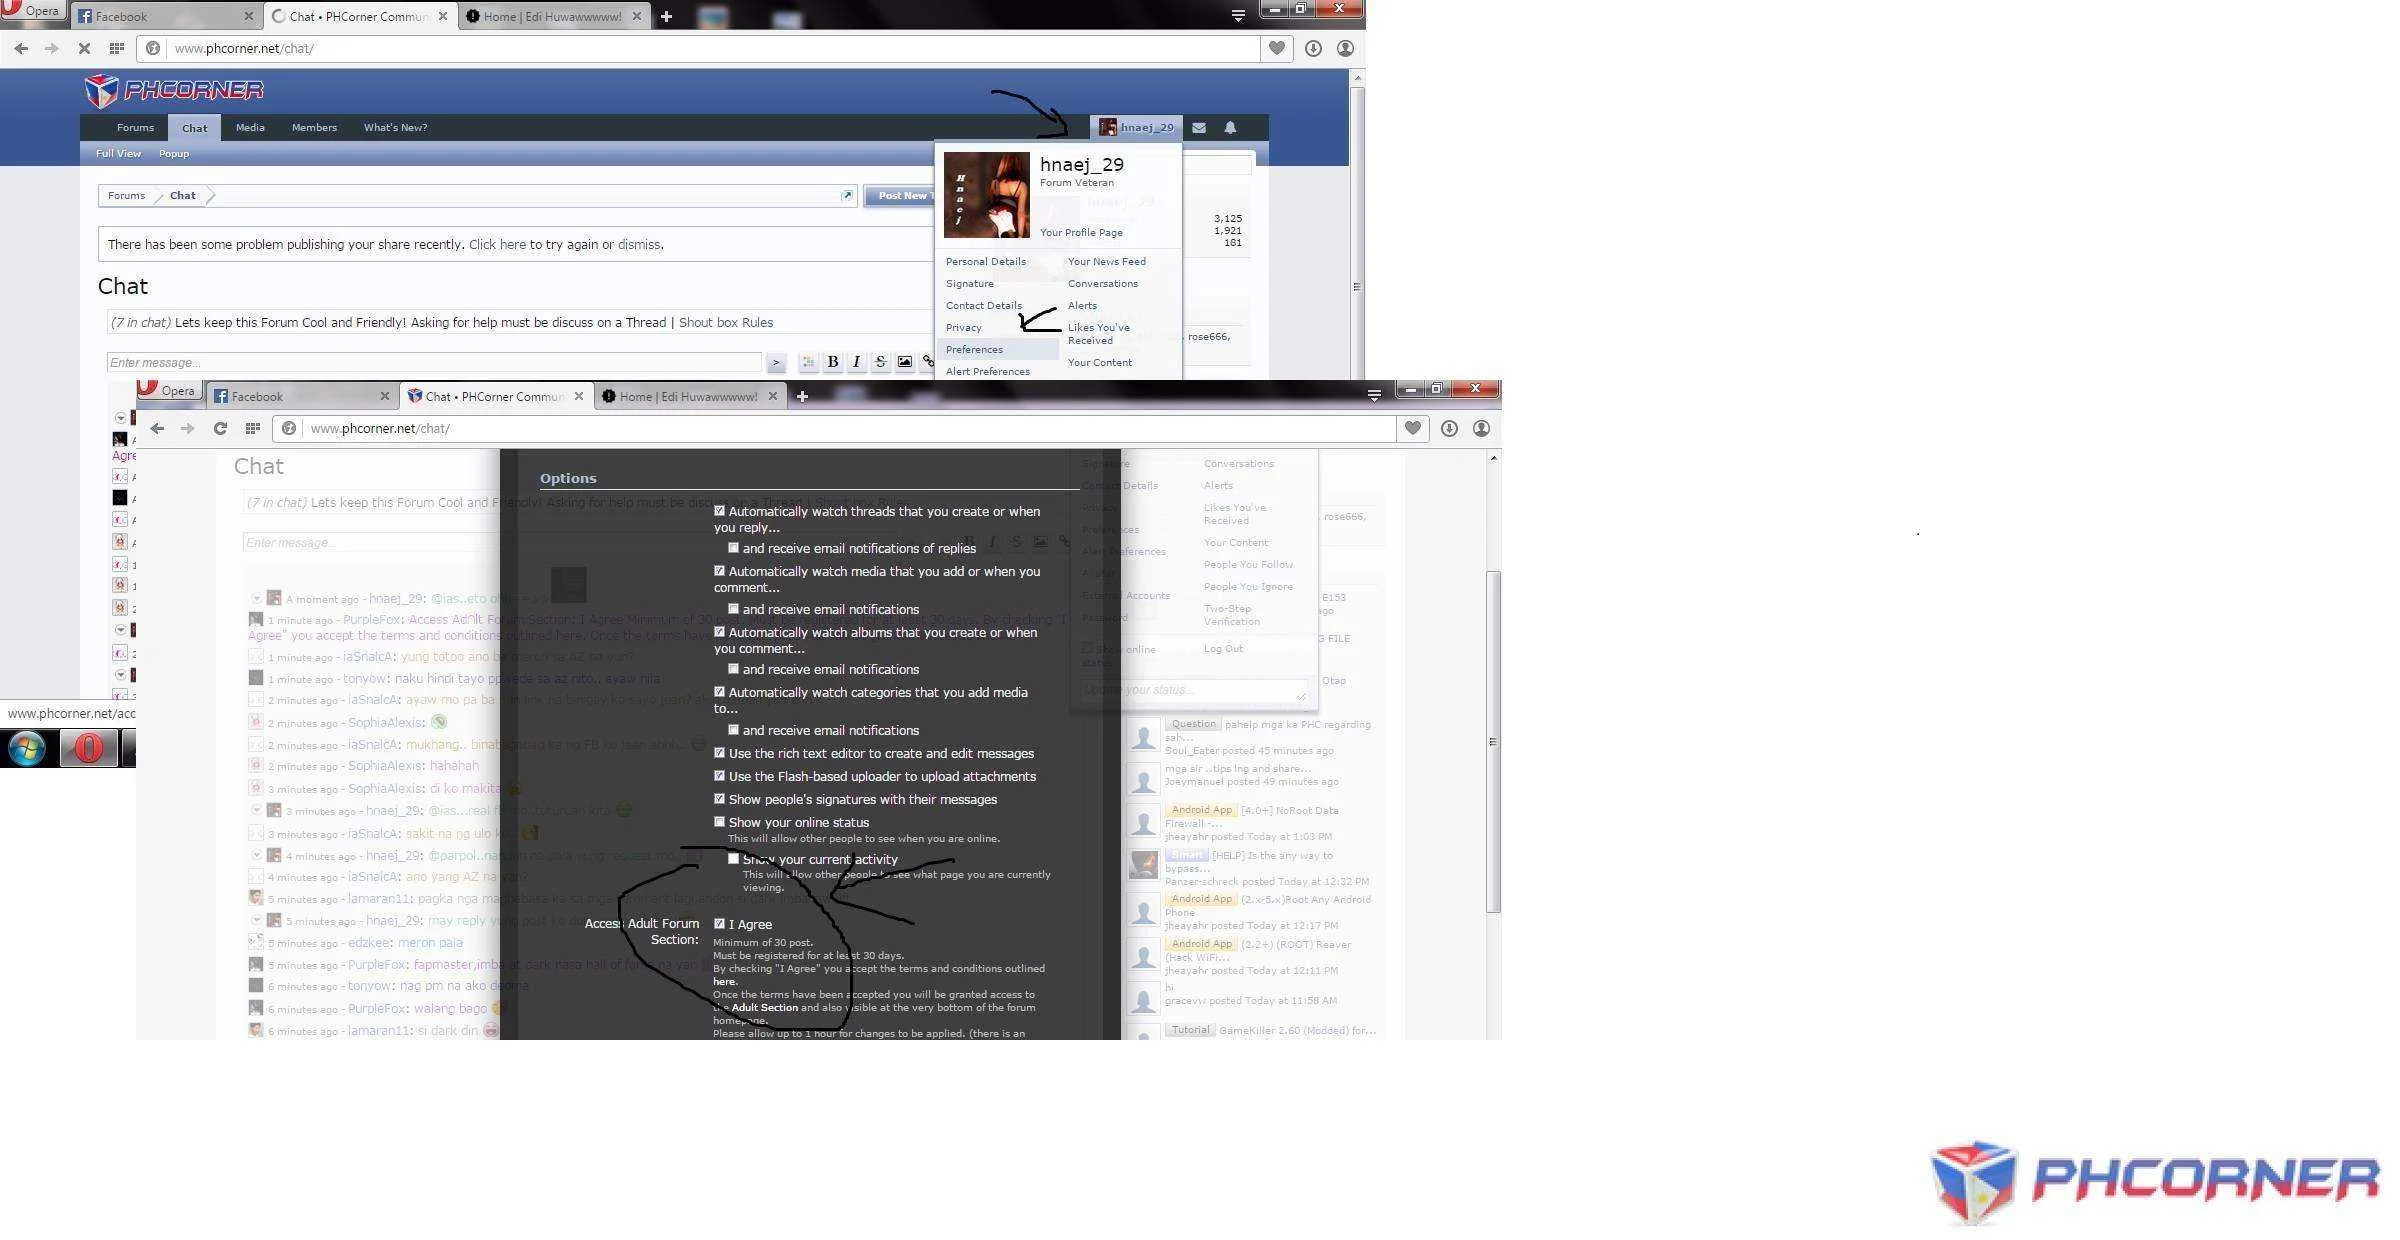
Task: Focus the Enter message chat field
Action: [434, 362]
